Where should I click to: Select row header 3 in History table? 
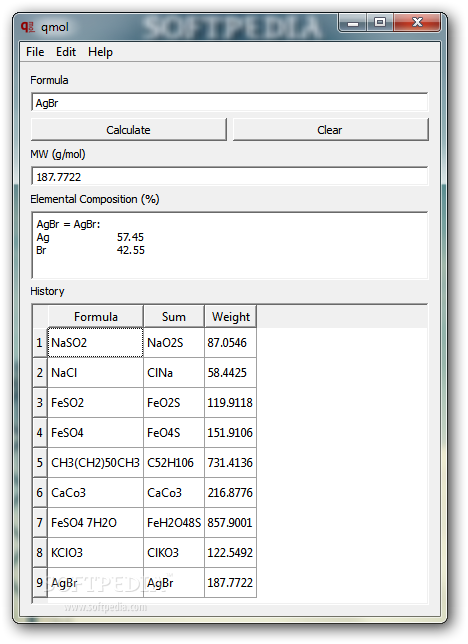[x=40, y=402]
